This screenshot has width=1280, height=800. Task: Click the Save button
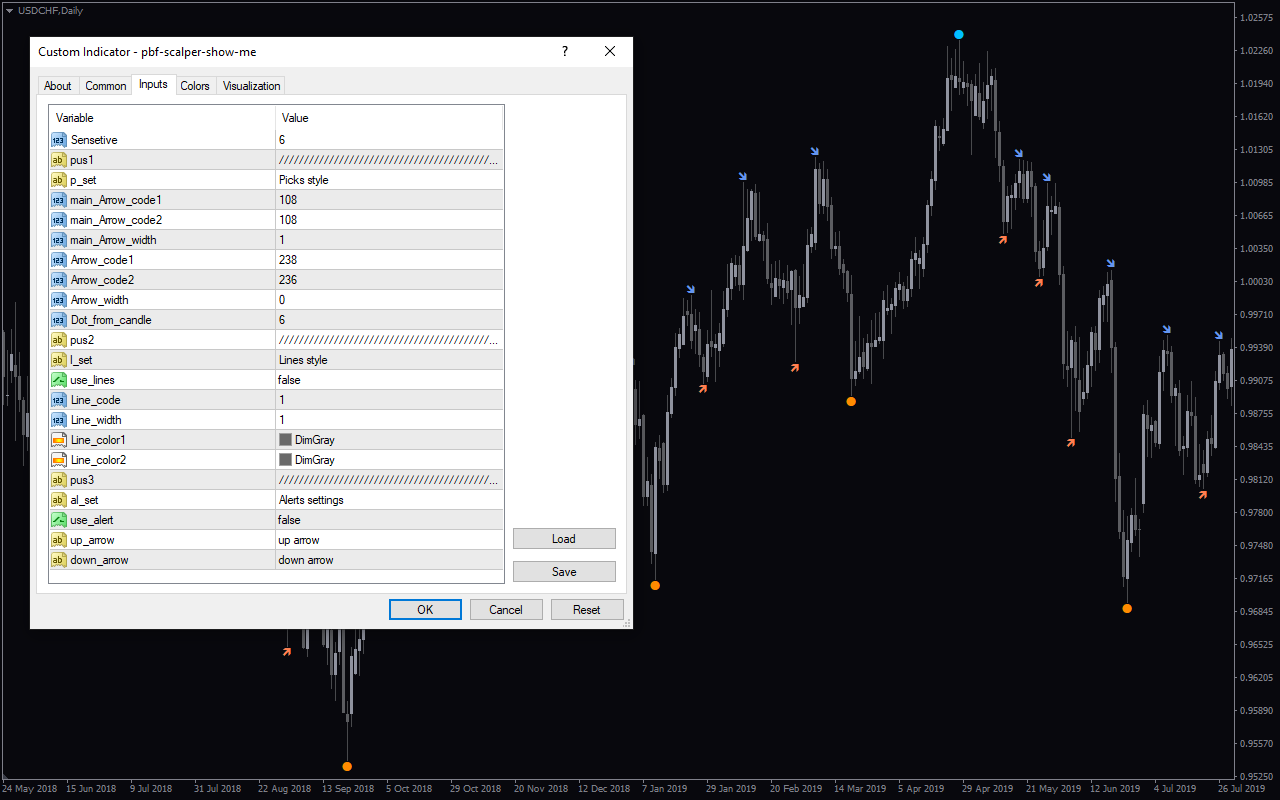coord(564,571)
